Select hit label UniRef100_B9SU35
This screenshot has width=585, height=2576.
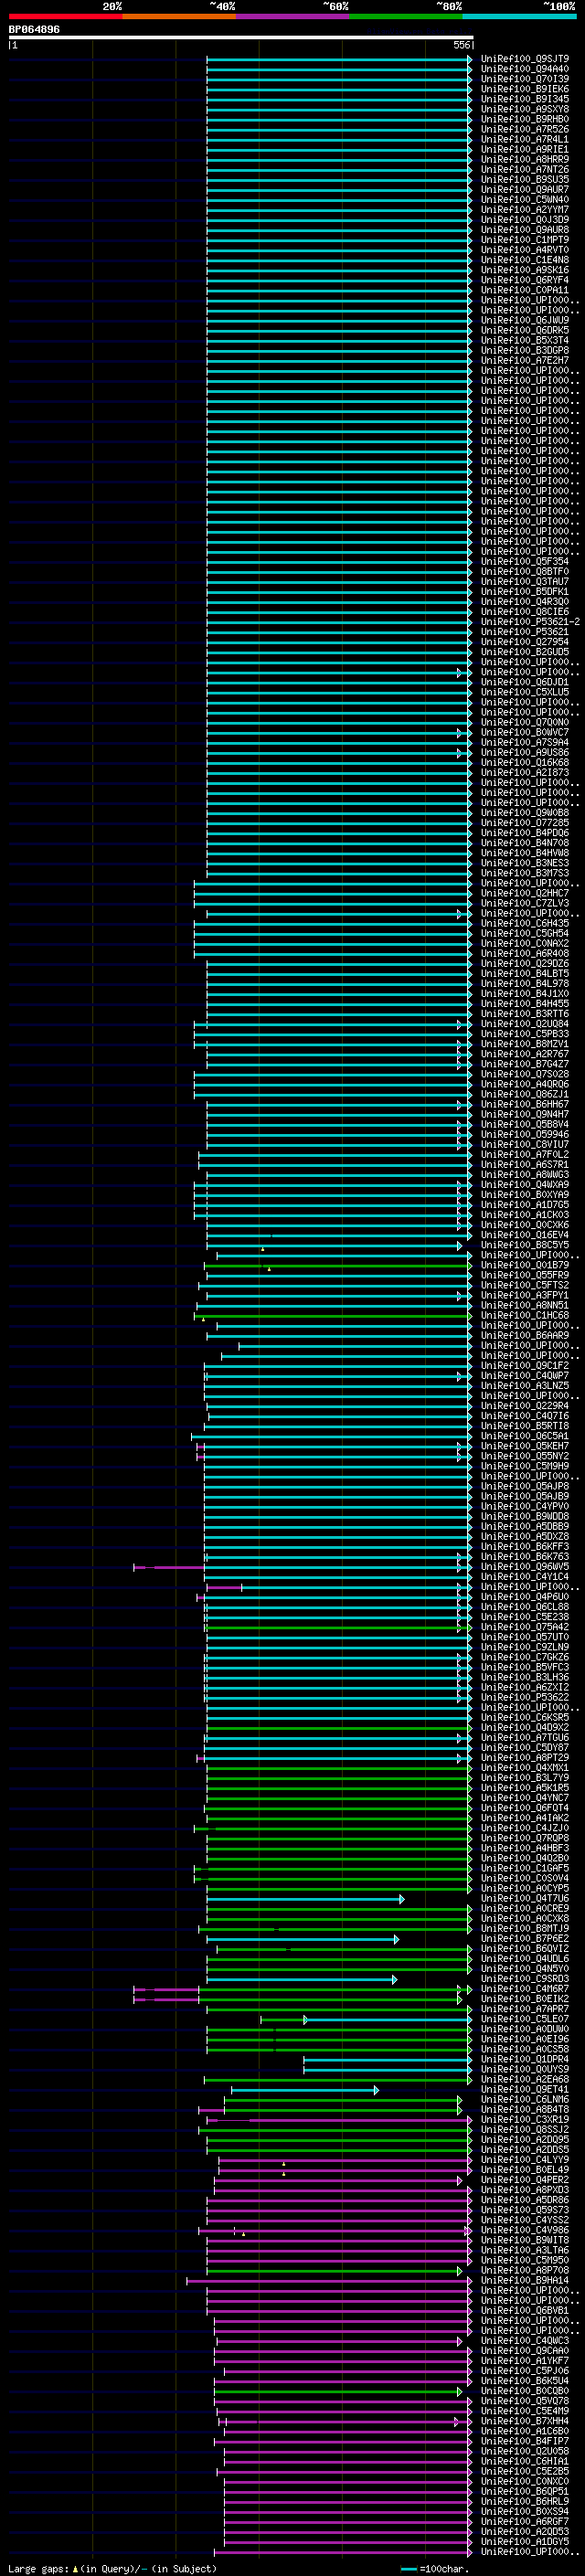(525, 180)
